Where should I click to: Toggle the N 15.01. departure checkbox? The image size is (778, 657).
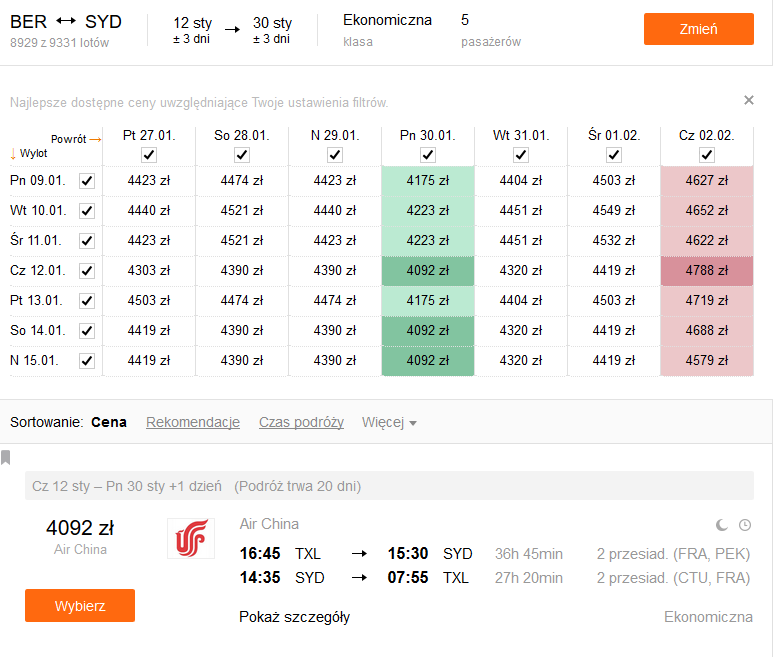(87, 360)
